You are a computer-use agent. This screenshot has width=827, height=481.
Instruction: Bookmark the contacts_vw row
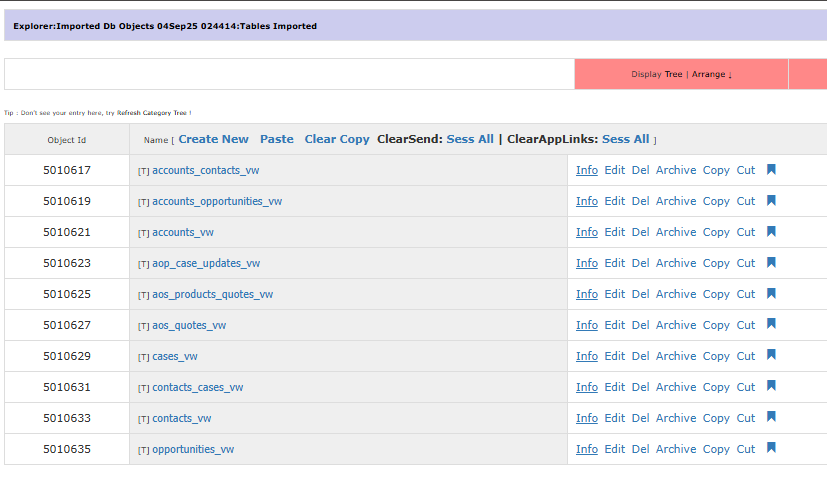tap(771, 418)
